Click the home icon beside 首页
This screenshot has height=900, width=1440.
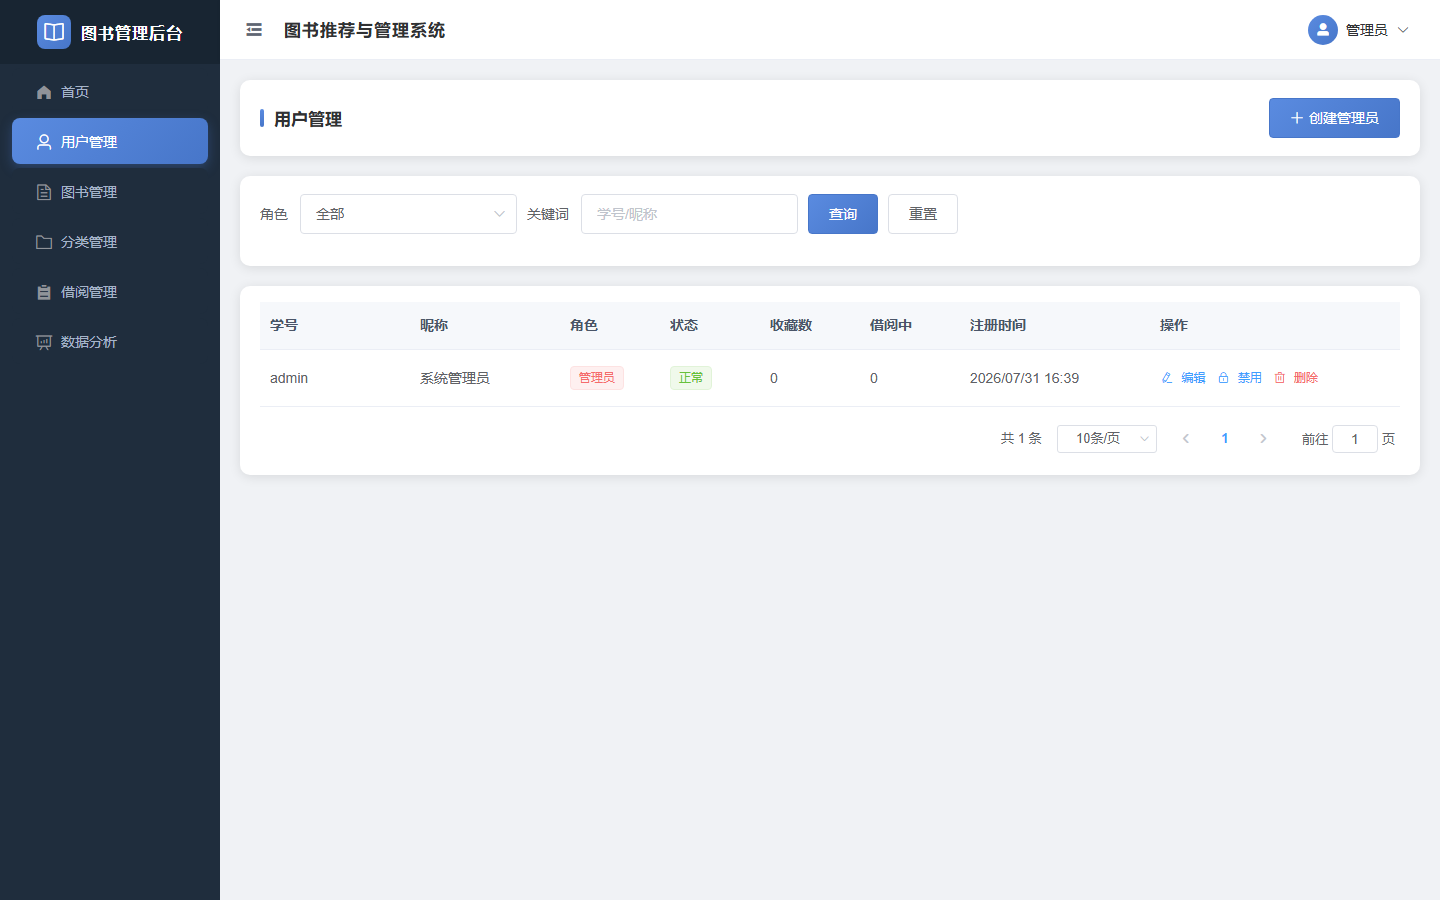point(44,92)
